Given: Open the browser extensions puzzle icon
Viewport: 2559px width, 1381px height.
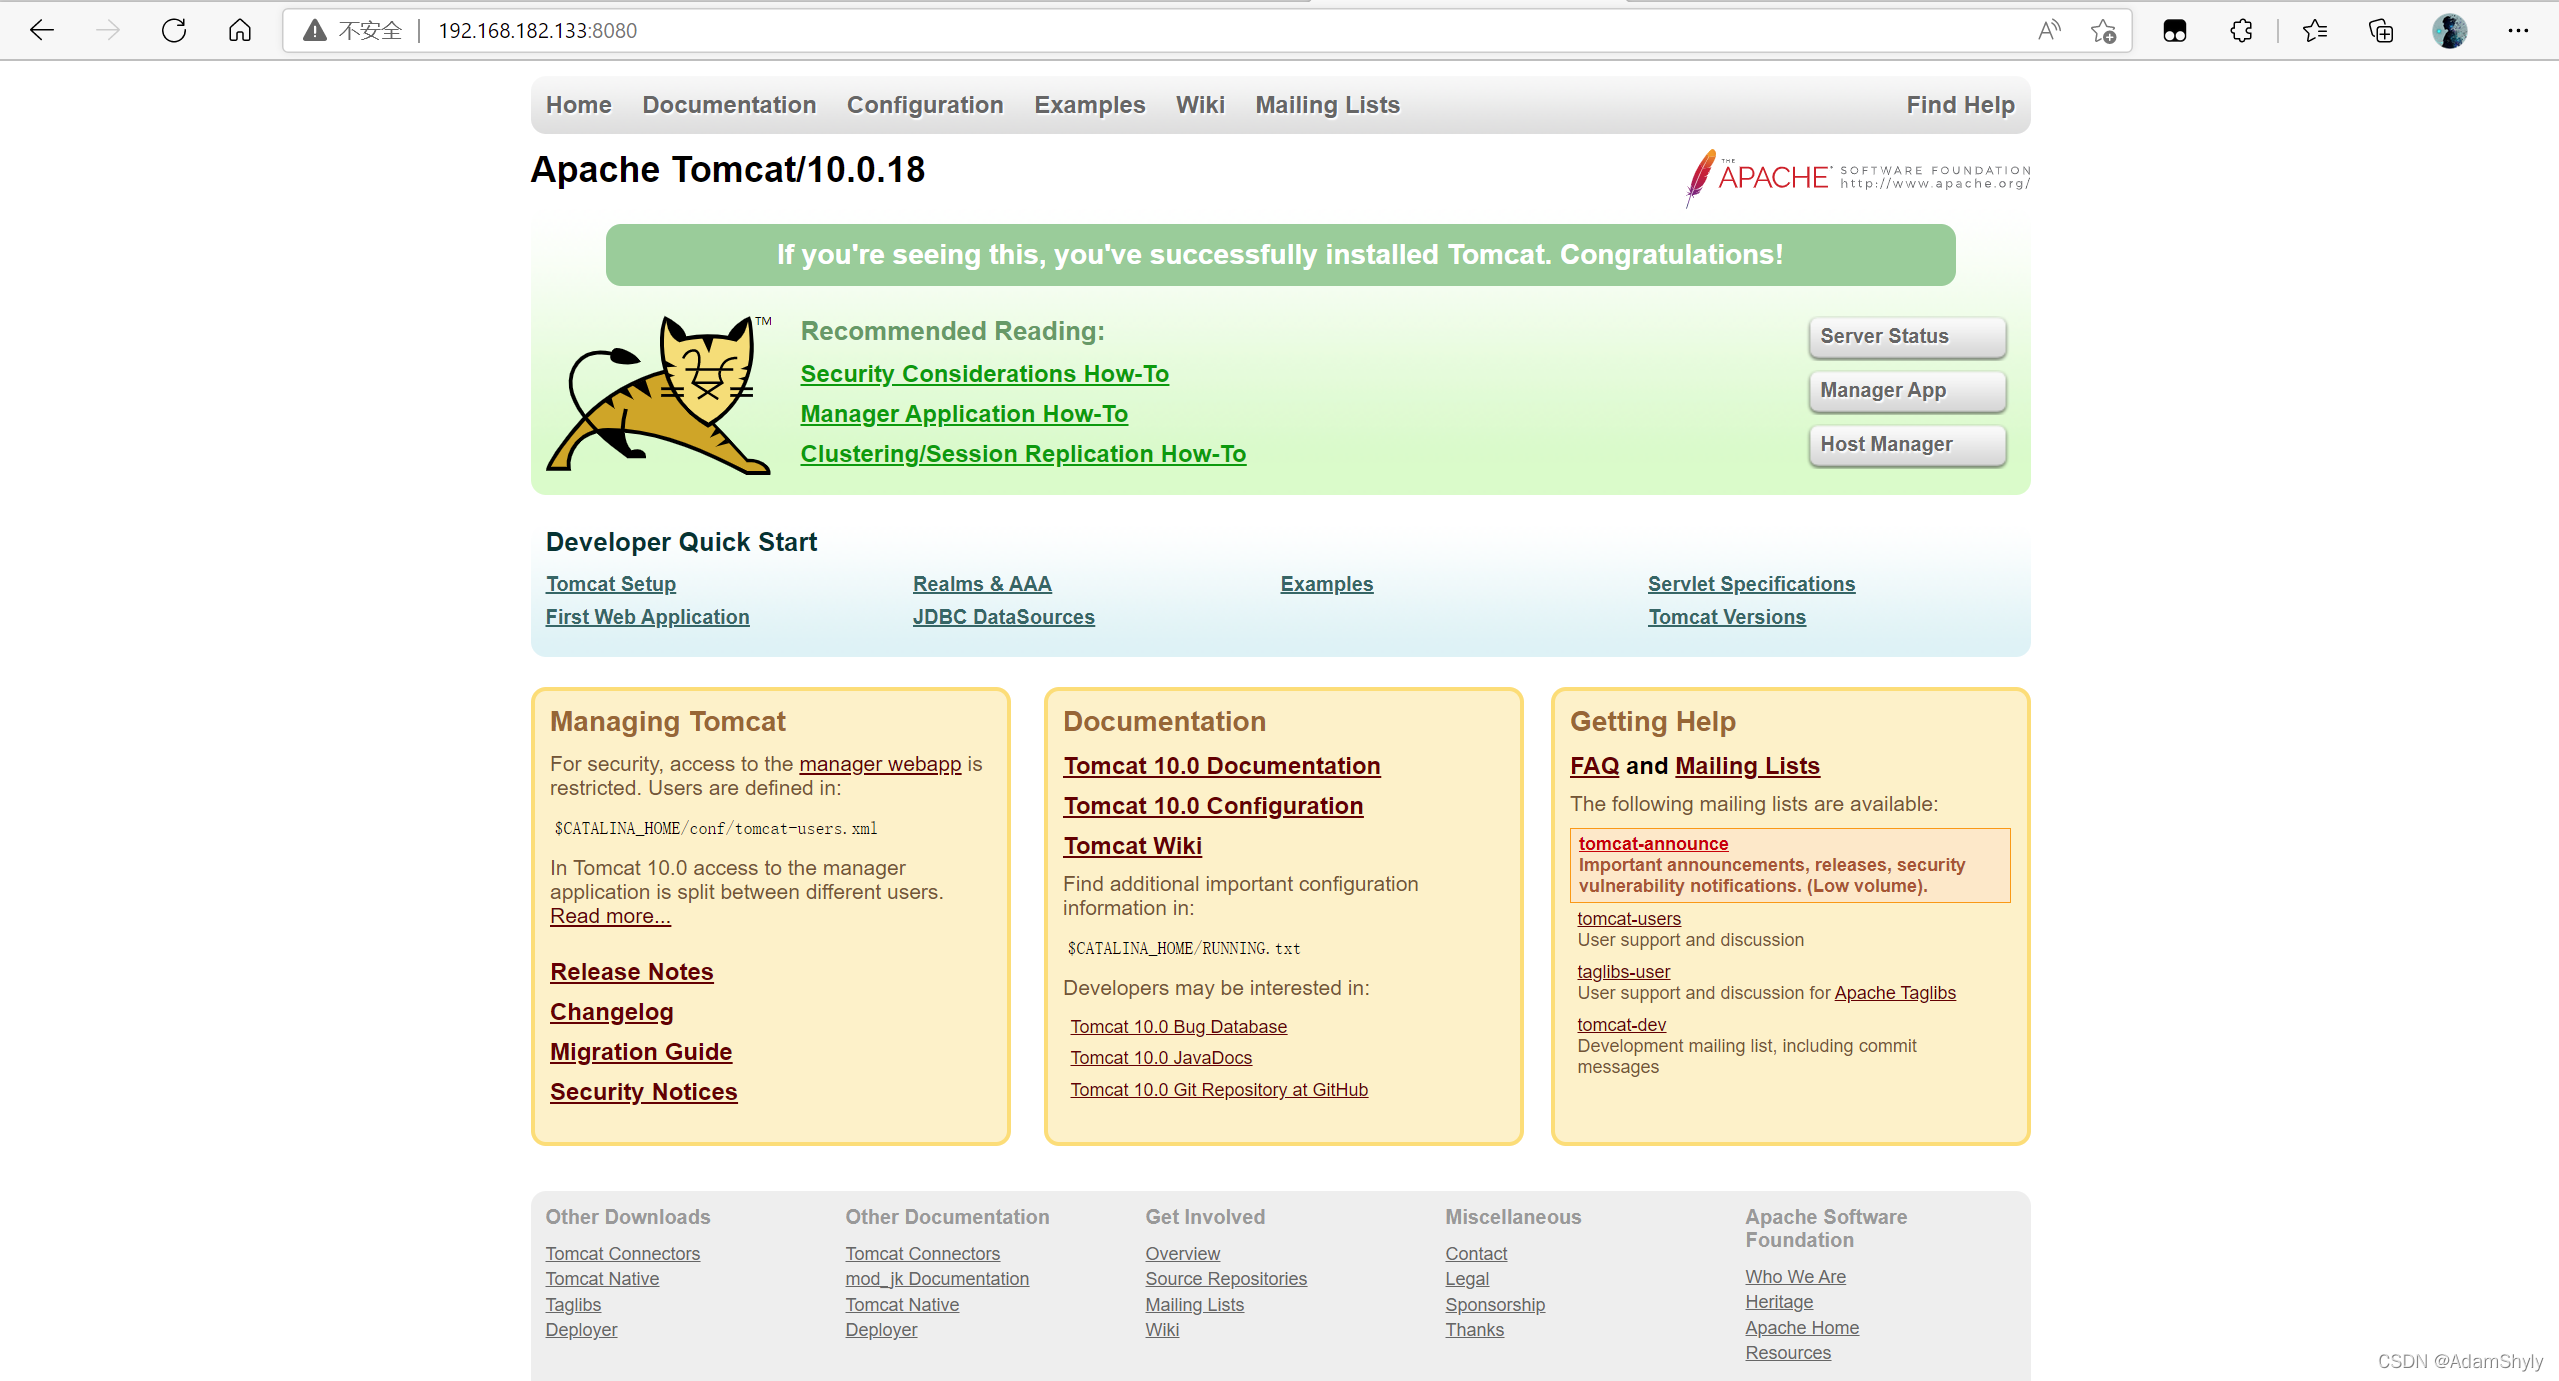Looking at the screenshot, I should (x=2241, y=30).
